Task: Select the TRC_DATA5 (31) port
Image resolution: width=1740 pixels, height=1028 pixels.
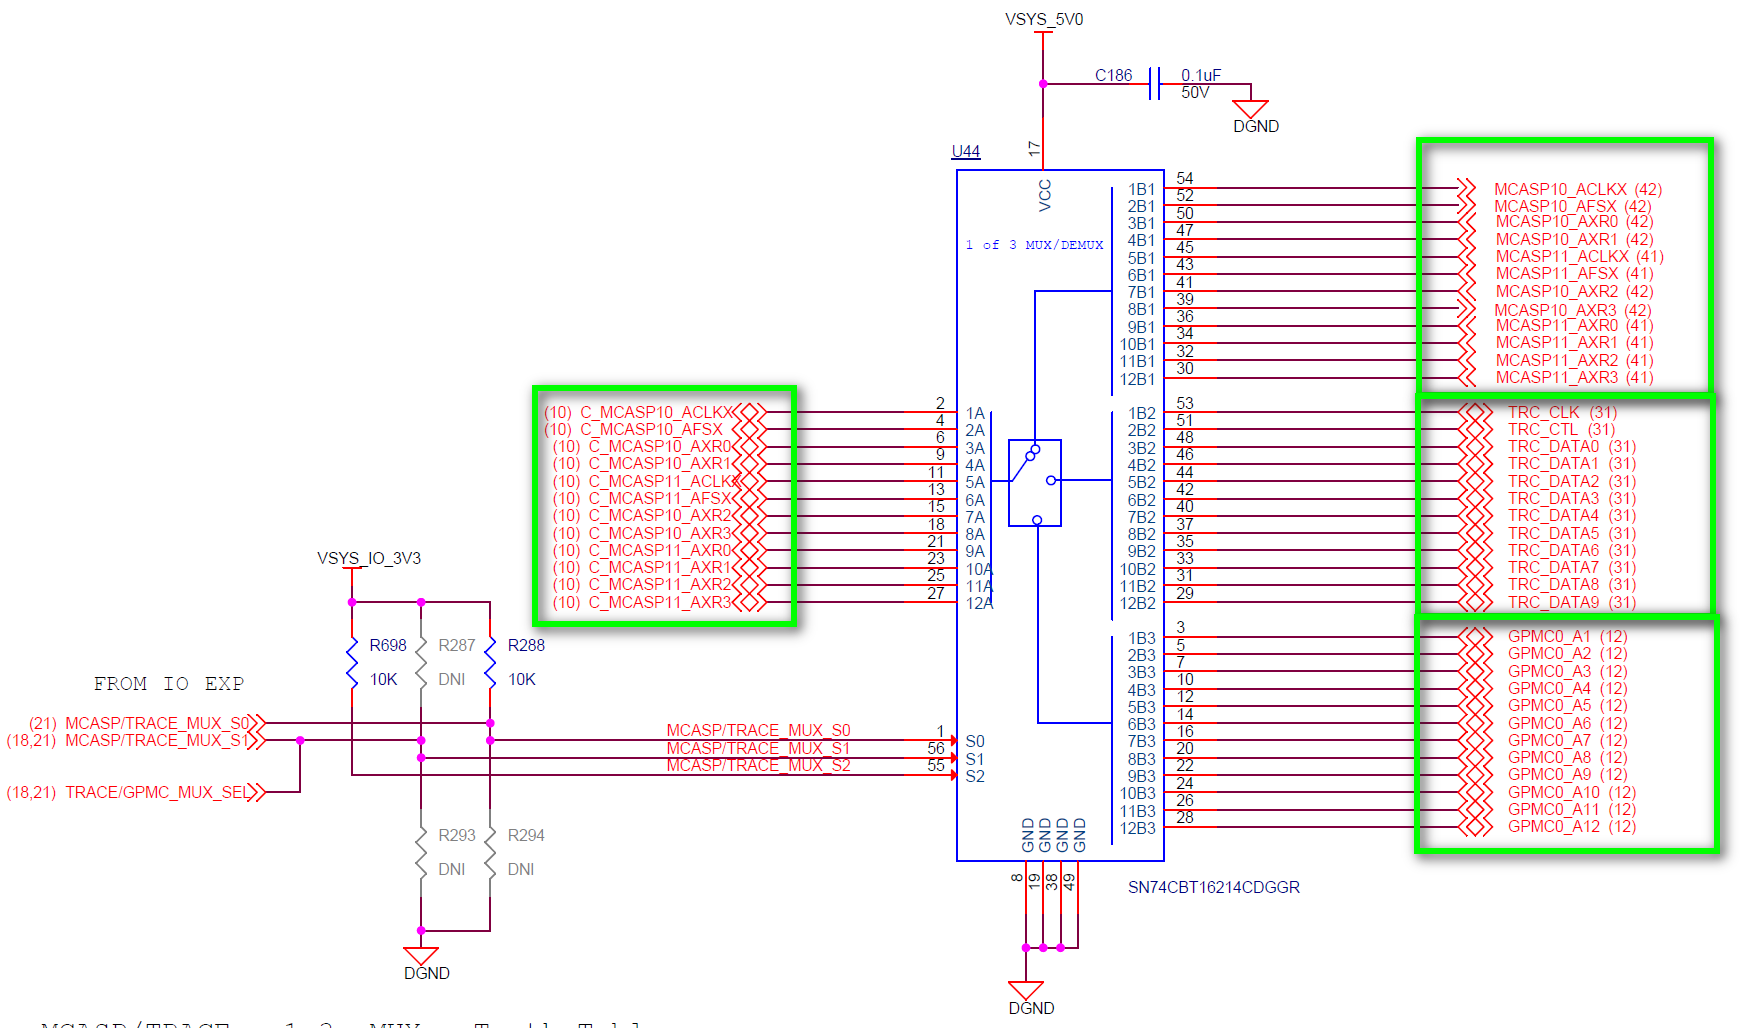Action: pos(1547,533)
